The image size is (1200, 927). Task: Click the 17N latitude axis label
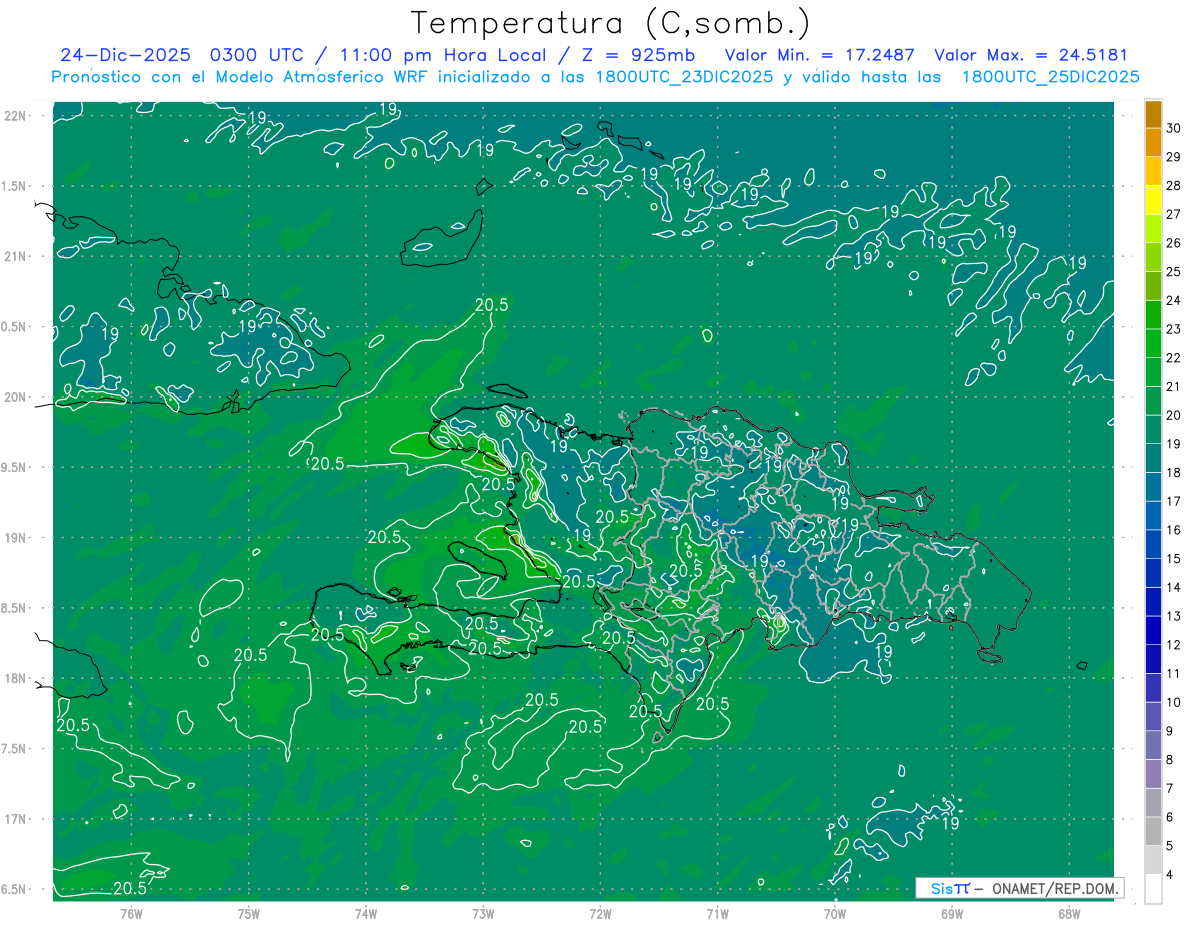15,819
